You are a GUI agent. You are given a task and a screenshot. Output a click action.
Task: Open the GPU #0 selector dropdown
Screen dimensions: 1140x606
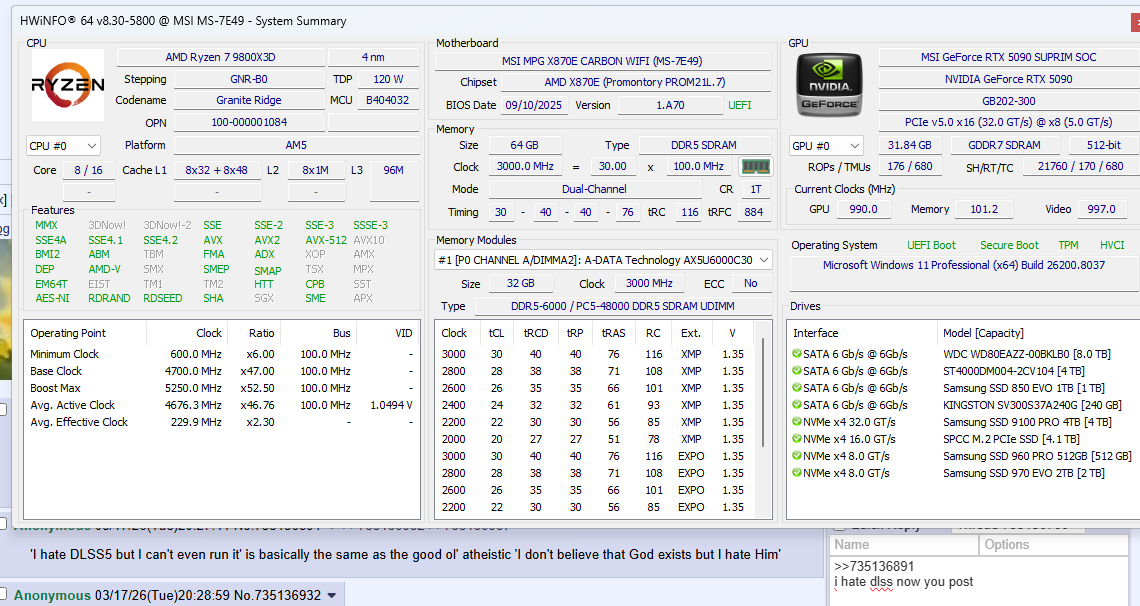tap(826, 146)
